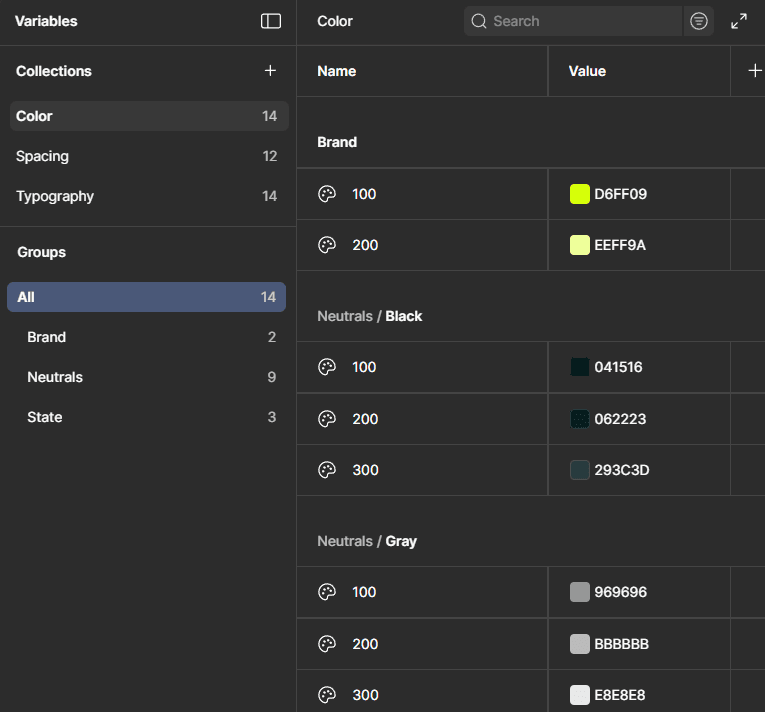
Task: Click the hex value 041516
Action: [618, 367]
